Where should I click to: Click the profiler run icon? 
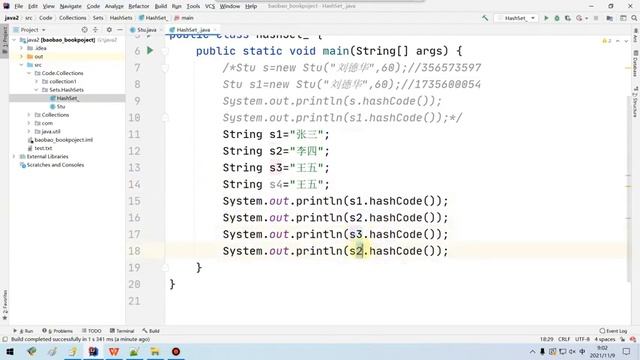579,18
